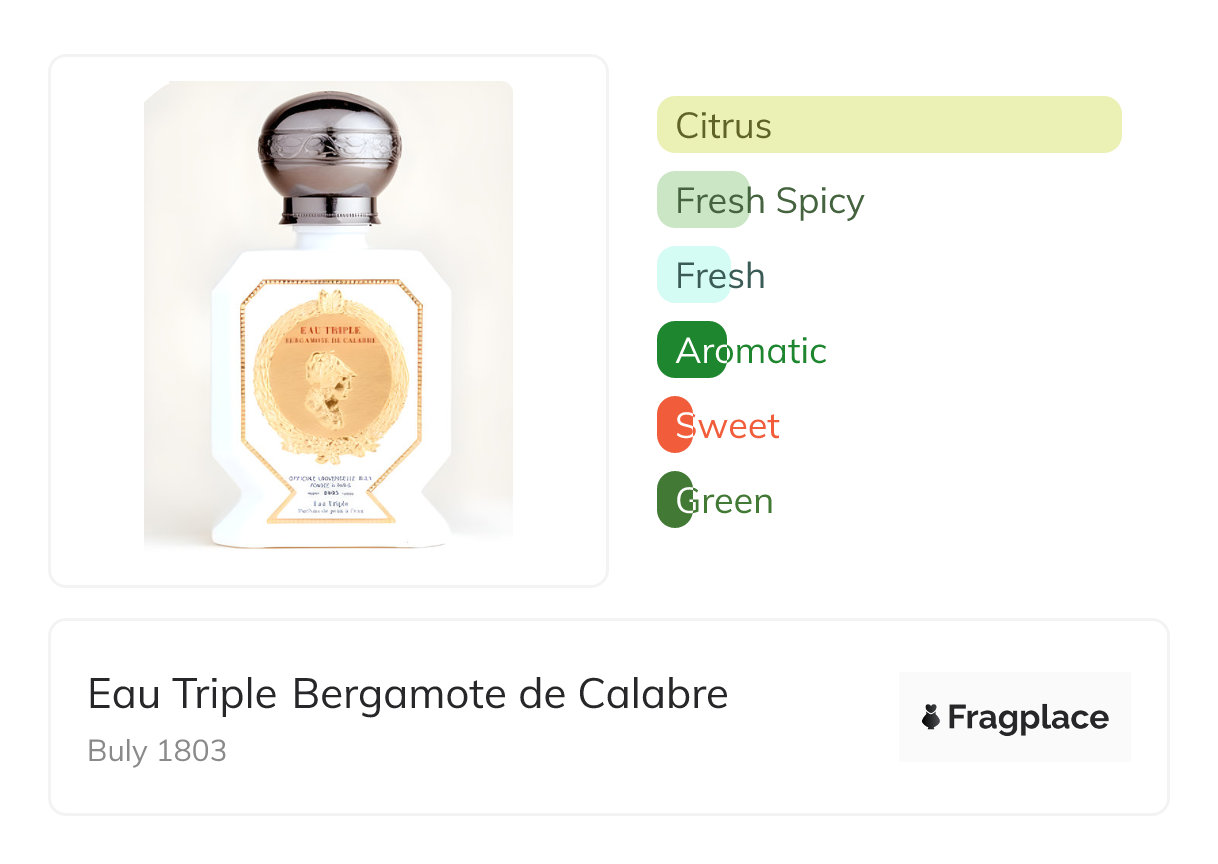Open the Buly 1803 brand link
This screenshot has width=1218, height=864.
157,750
